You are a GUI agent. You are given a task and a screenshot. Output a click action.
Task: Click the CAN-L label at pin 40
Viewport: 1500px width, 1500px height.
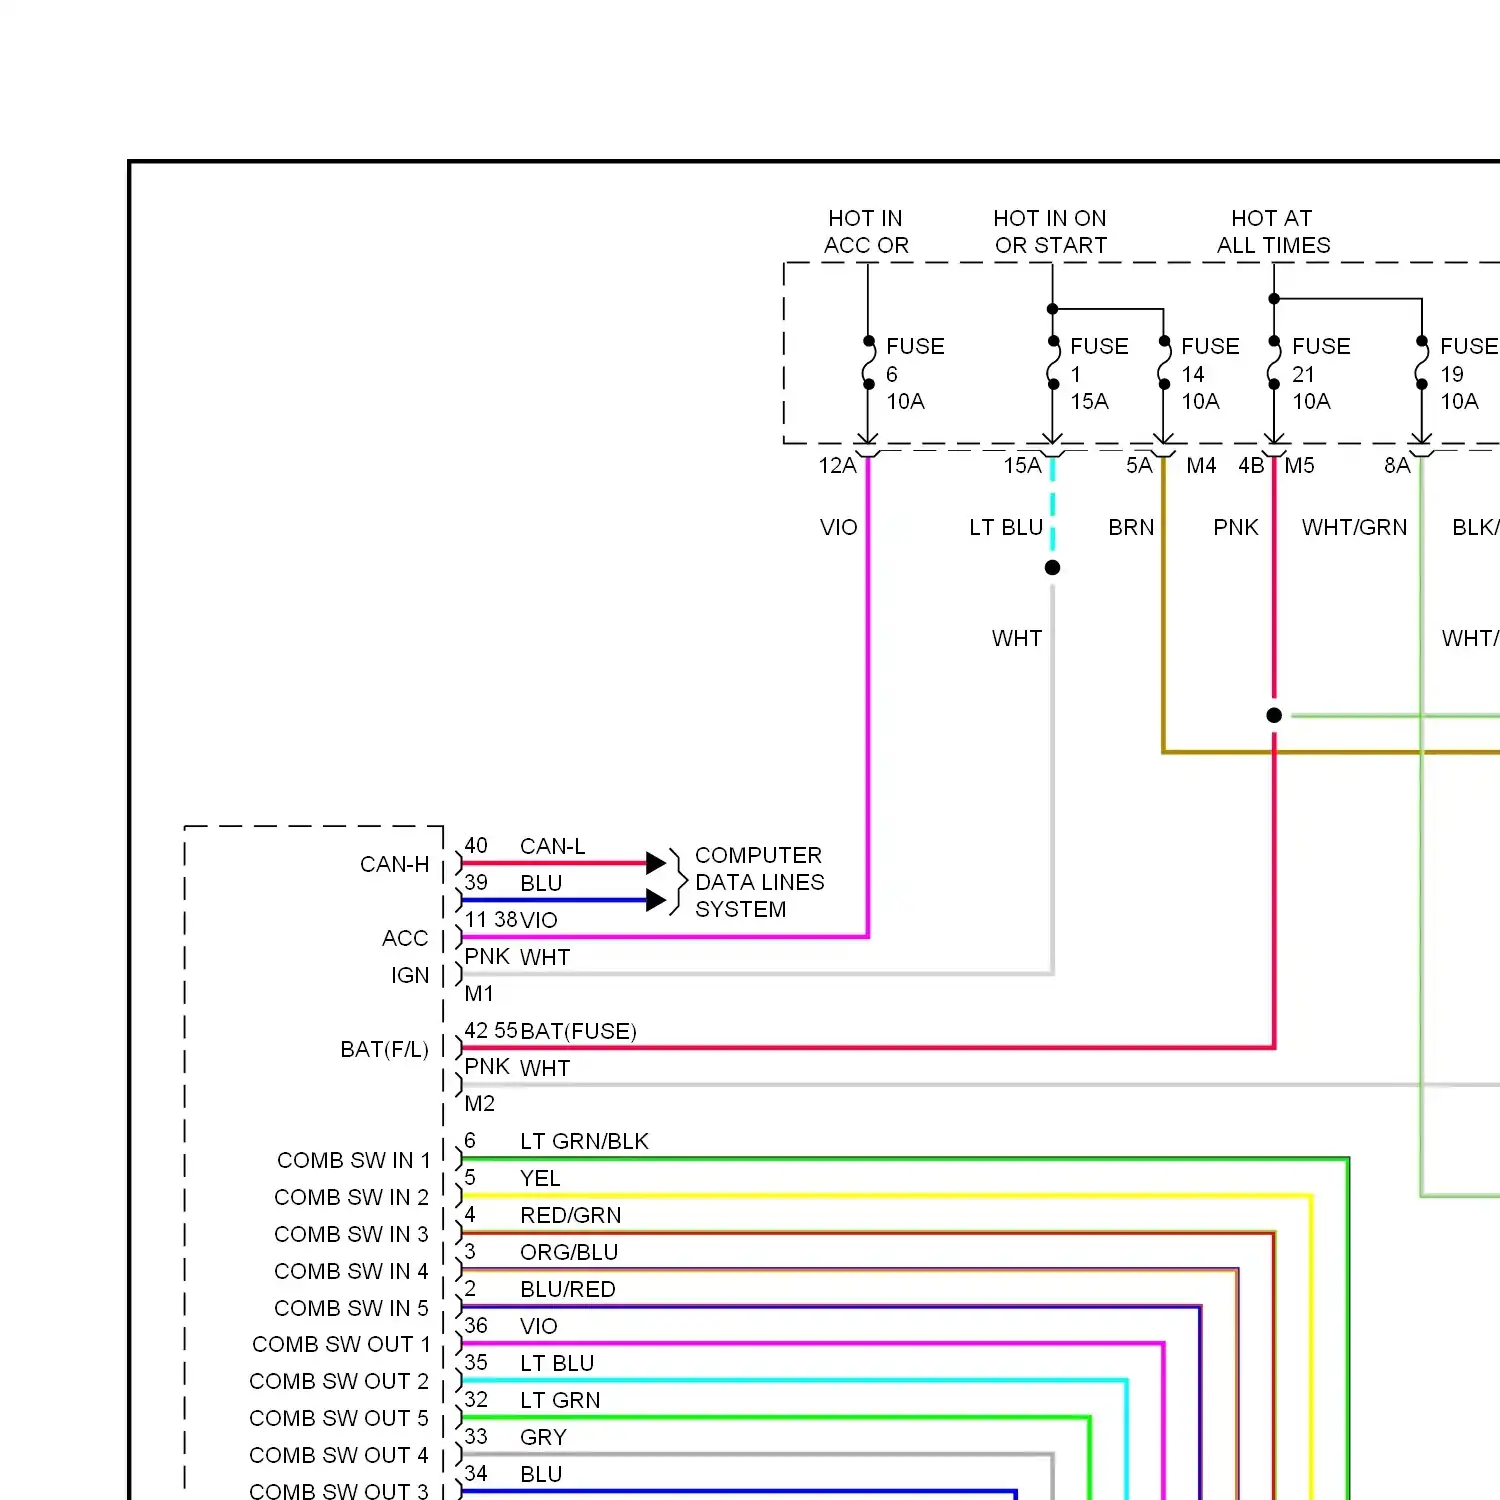click(x=552, y=847)
